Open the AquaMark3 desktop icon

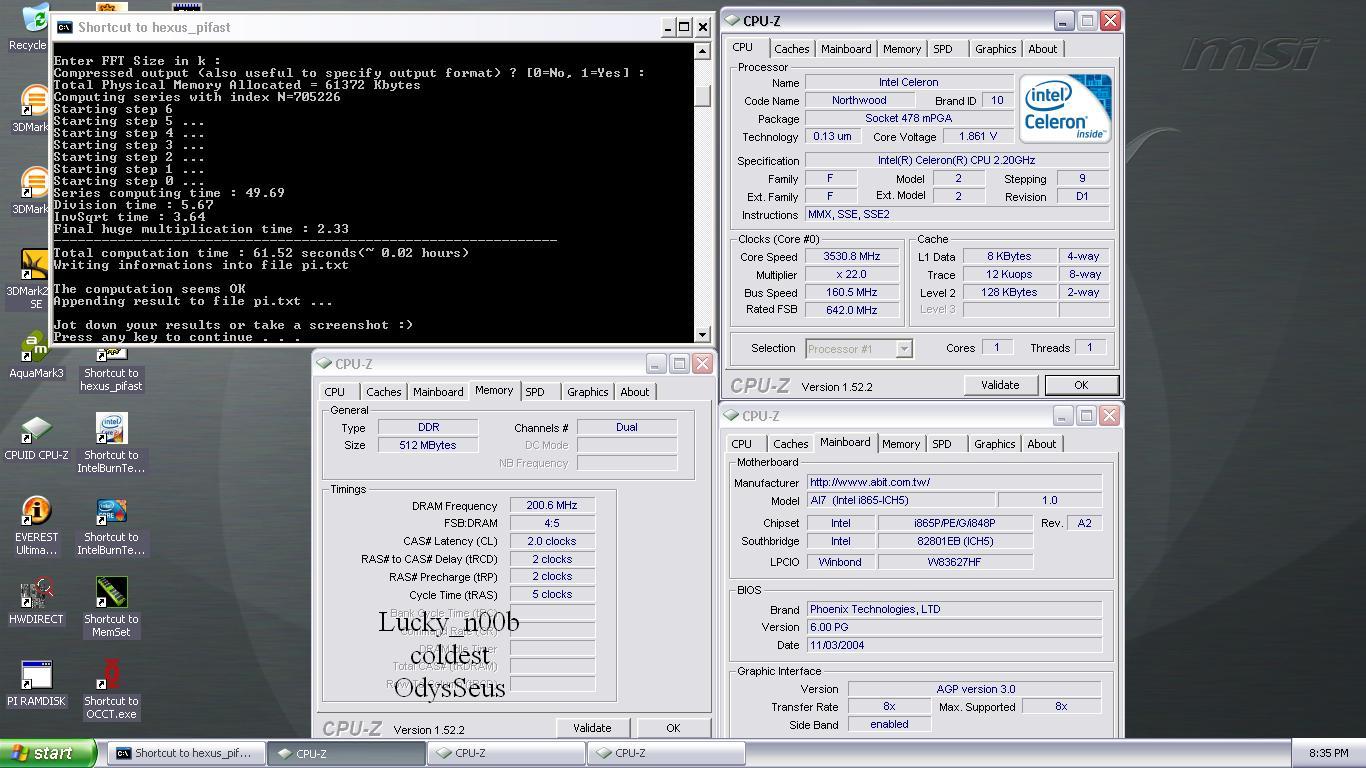point(36,356)
